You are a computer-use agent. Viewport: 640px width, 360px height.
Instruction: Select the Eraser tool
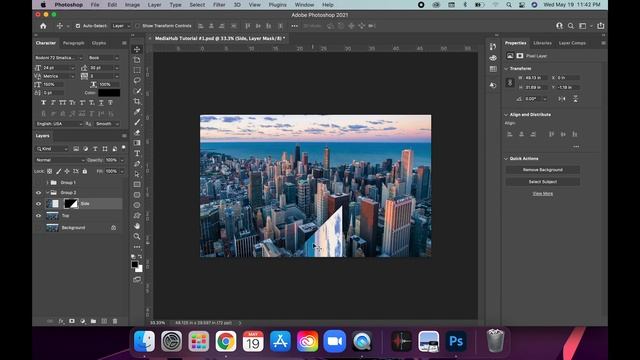coord(137,132)
